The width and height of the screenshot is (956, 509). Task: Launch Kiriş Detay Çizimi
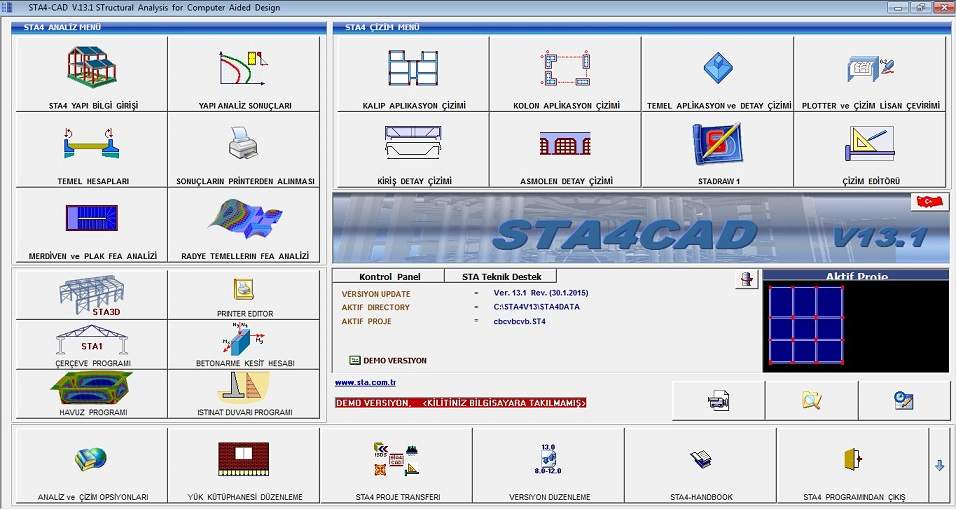coord(413,150)
